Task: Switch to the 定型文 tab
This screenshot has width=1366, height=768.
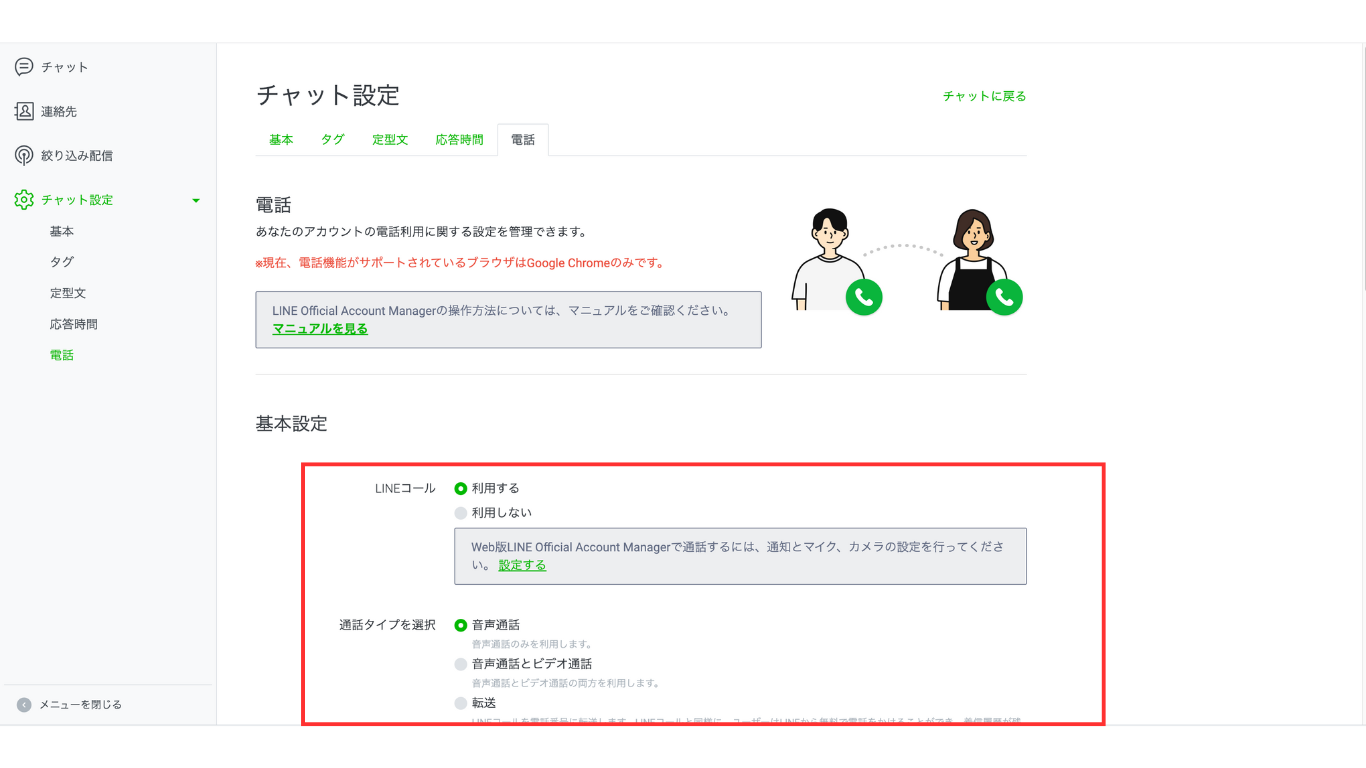Action: coord(391,140)
